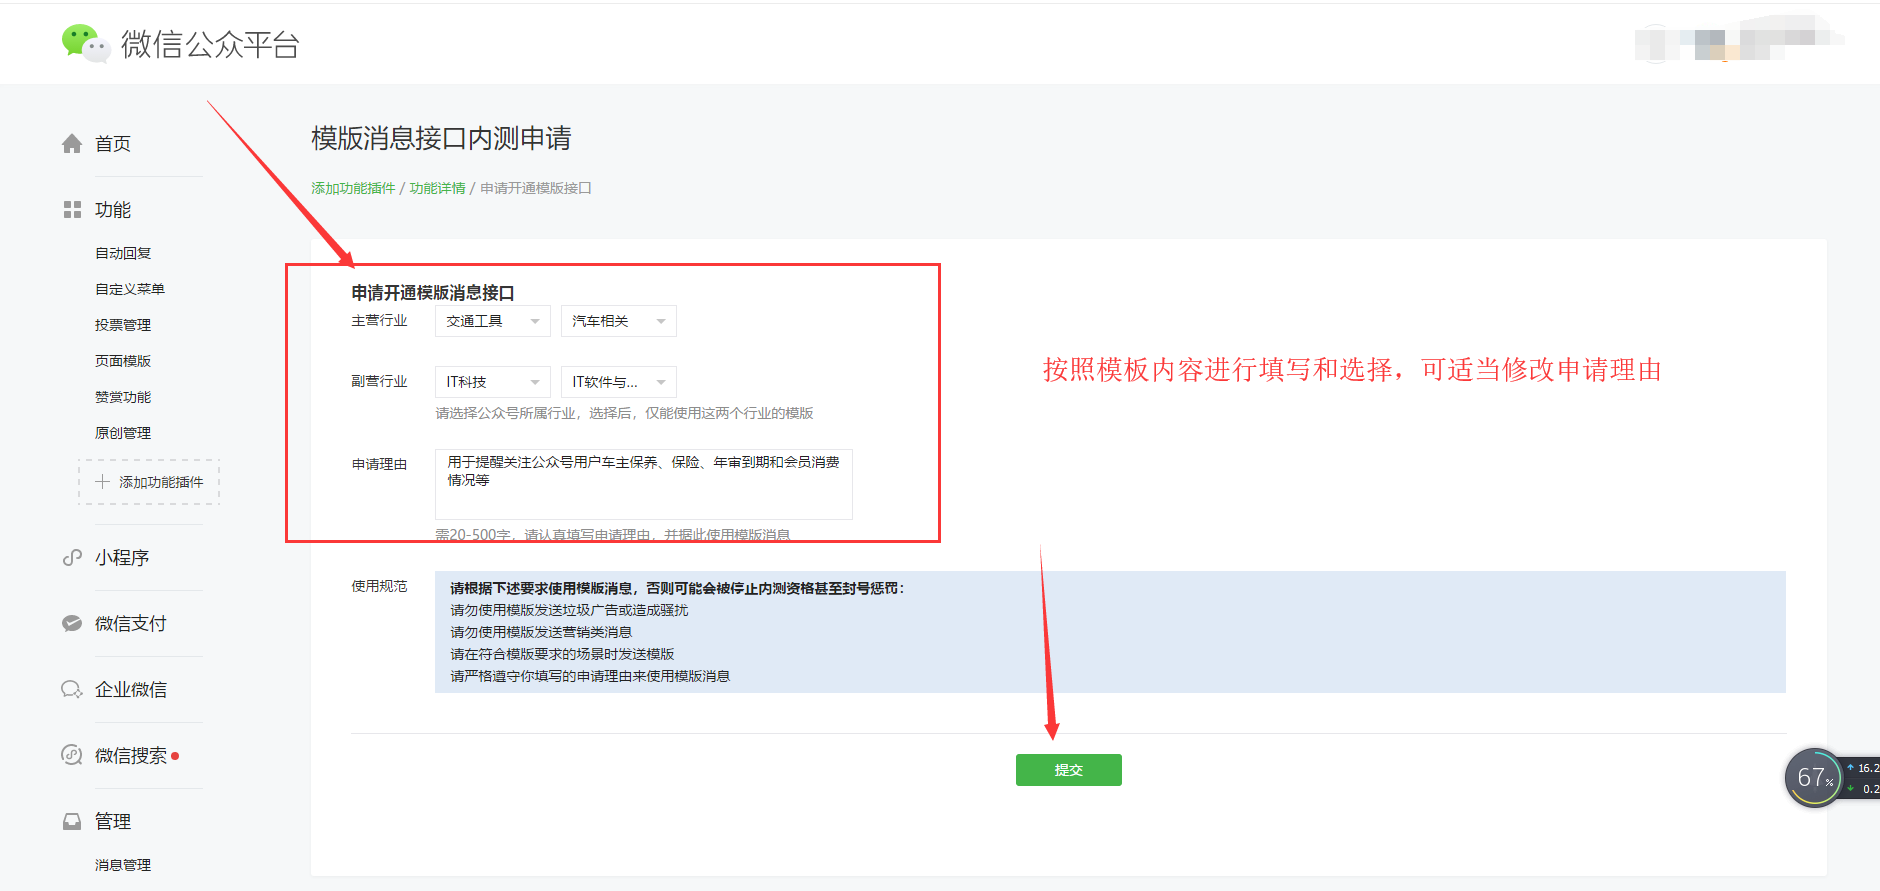Click the 模版消息接口内测申请 page heading
The height and width of the screenshot is (891, 1880).
click(441, 138)
